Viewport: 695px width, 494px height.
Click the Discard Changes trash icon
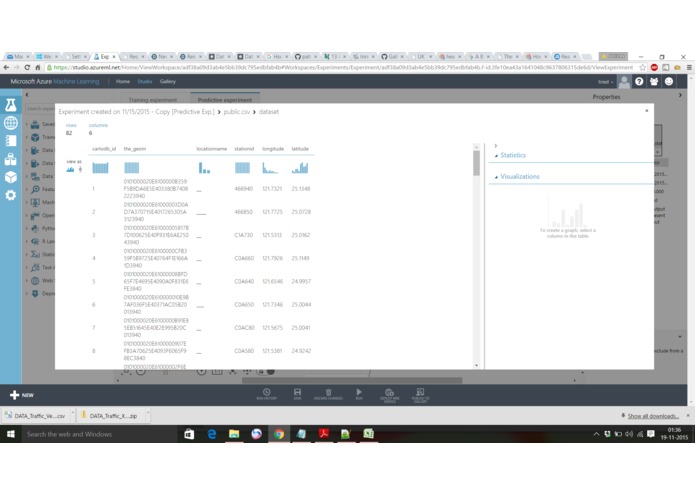point(328,393)
